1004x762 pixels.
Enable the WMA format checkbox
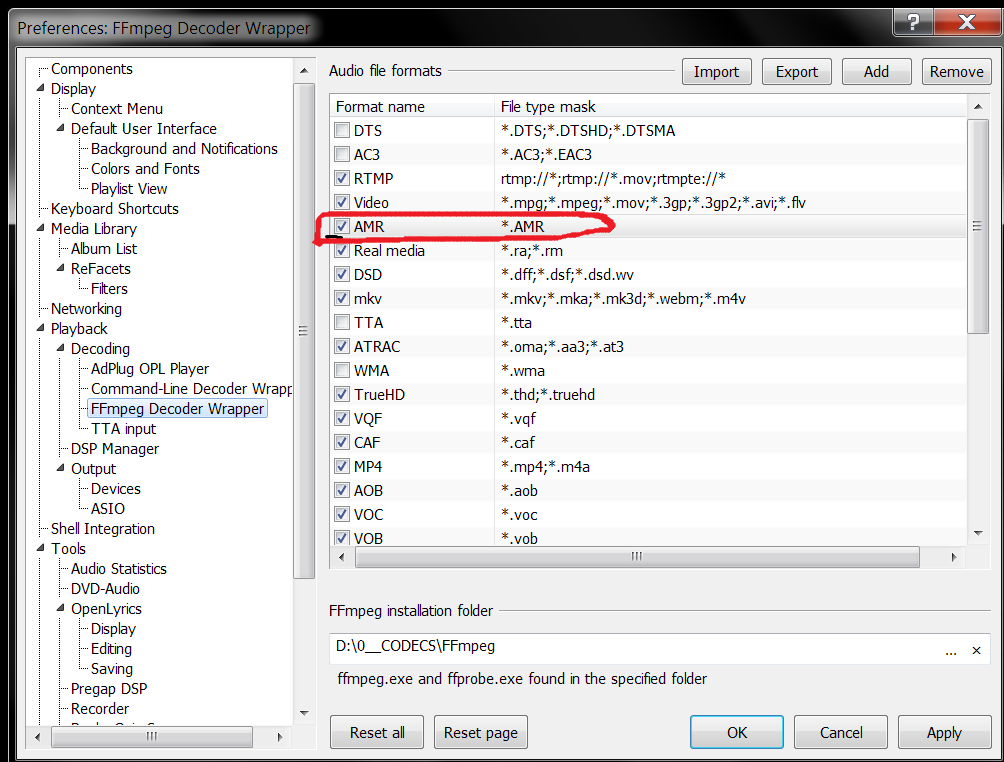342,371
